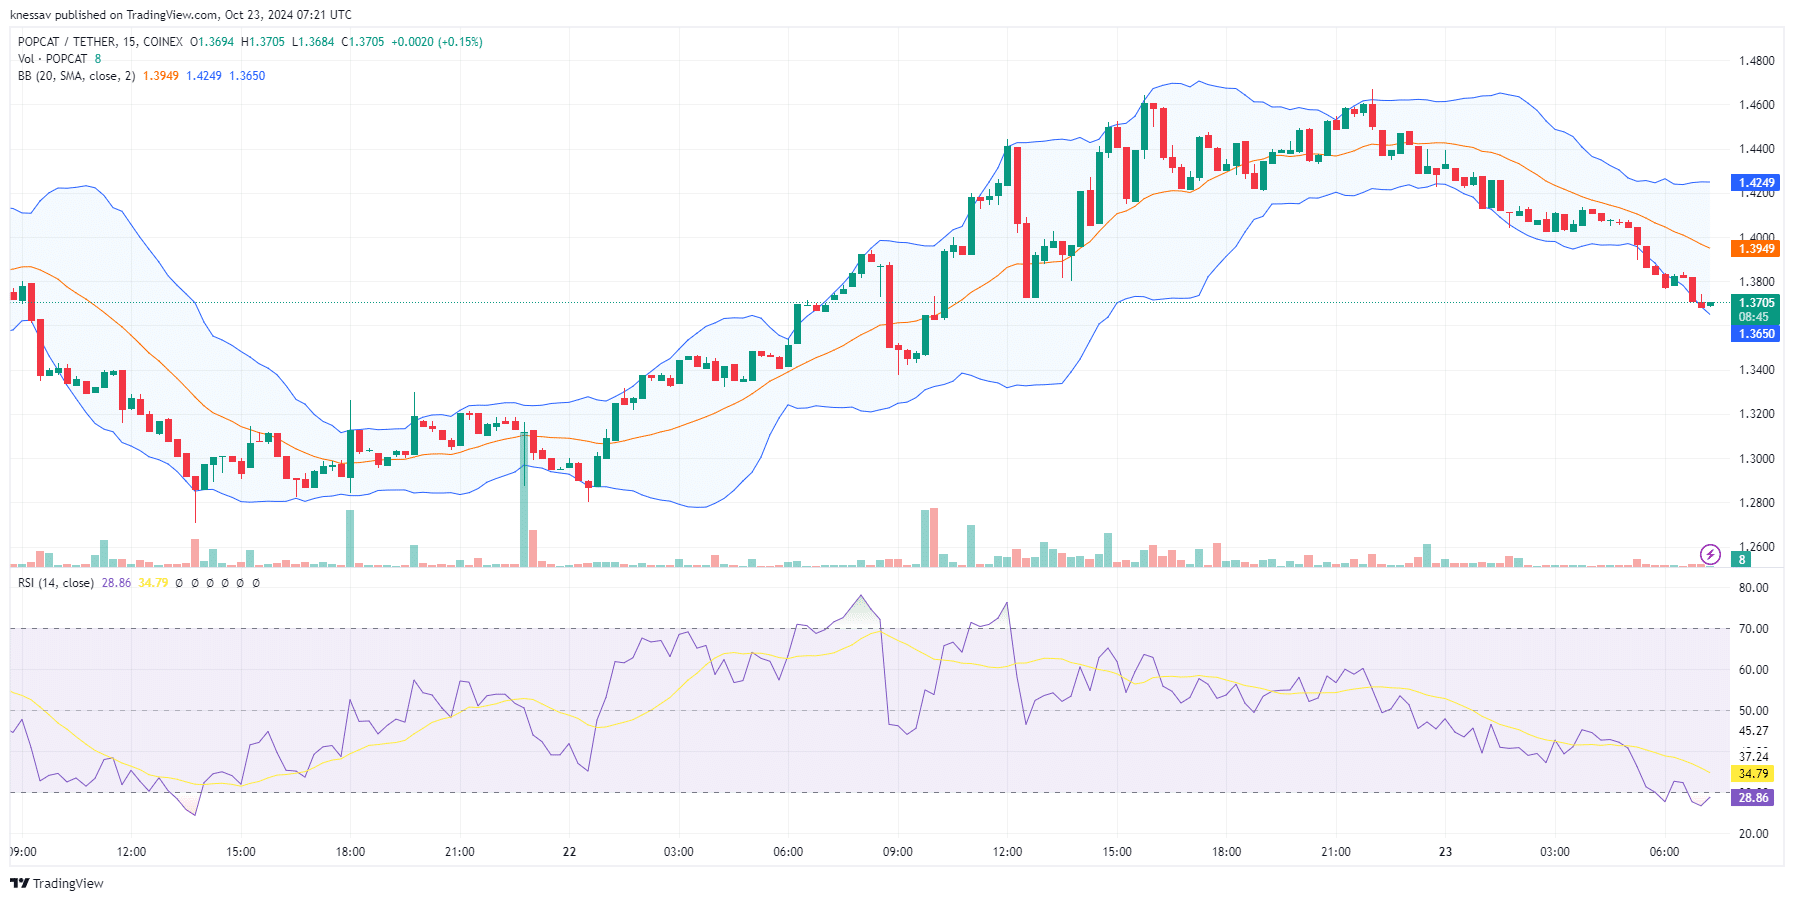Click the 20.00 RSI axis label
Image resolution: width=1794 pixels, height=901 pixels.
1753,834
